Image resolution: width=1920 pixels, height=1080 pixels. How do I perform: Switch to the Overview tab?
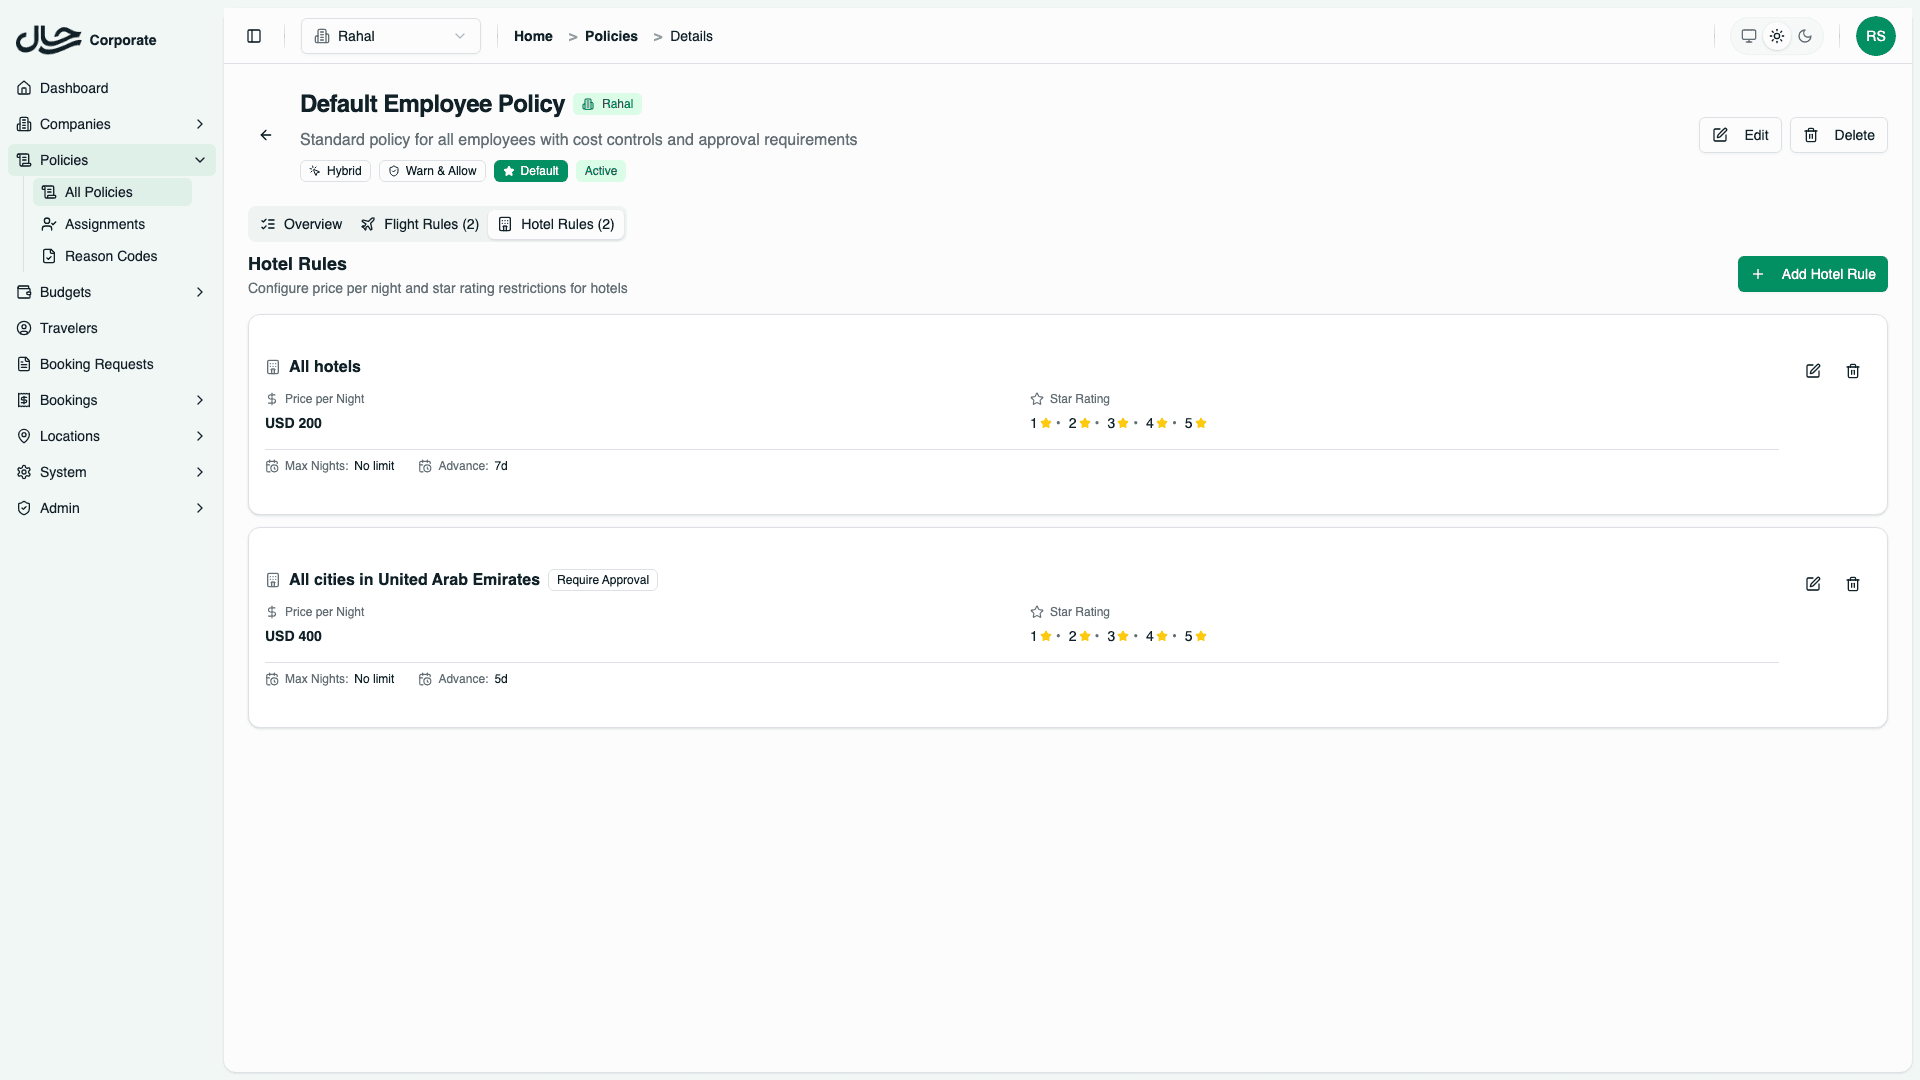[301, 224]
